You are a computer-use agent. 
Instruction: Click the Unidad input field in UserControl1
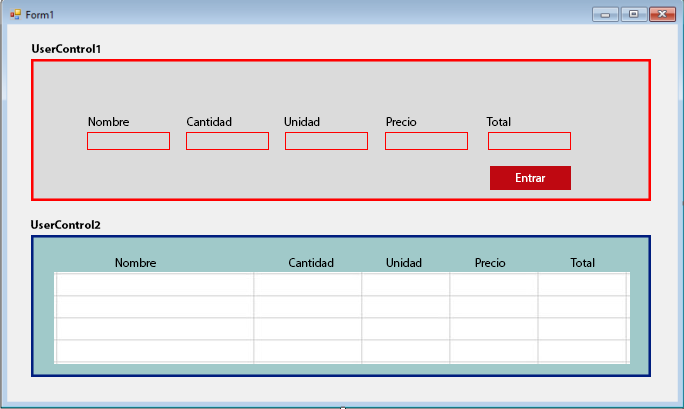[326, 141]
